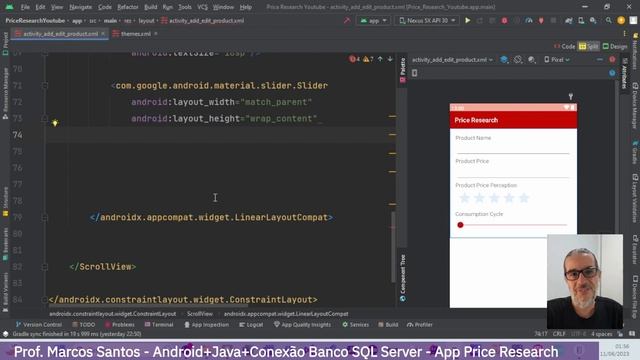
Task: Open the File menu
Action: pos(25,7)
